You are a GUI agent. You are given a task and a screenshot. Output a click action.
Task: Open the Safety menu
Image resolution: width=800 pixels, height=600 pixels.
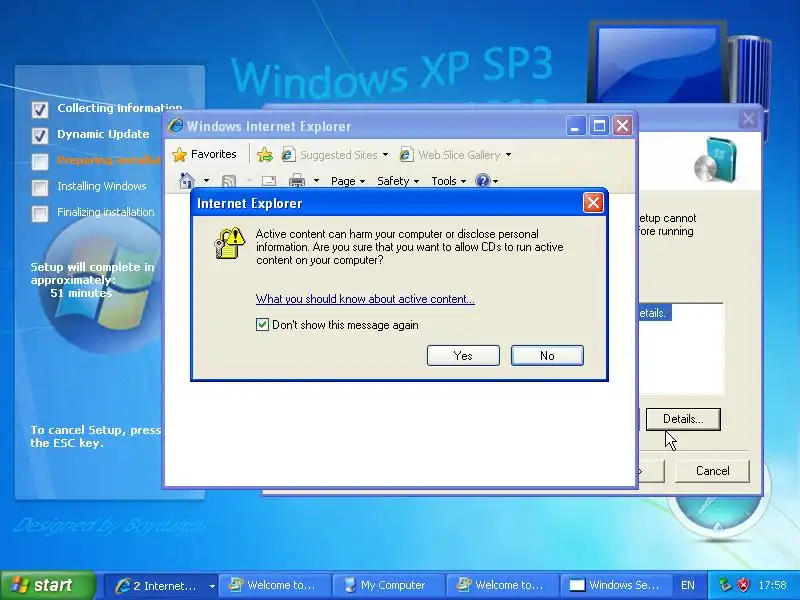[x=398, y=181]
